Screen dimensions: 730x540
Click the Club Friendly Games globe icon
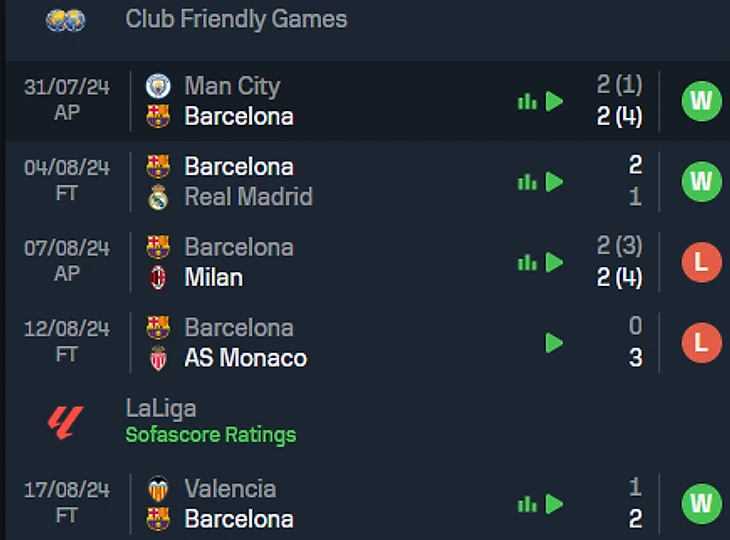[66, 20]
